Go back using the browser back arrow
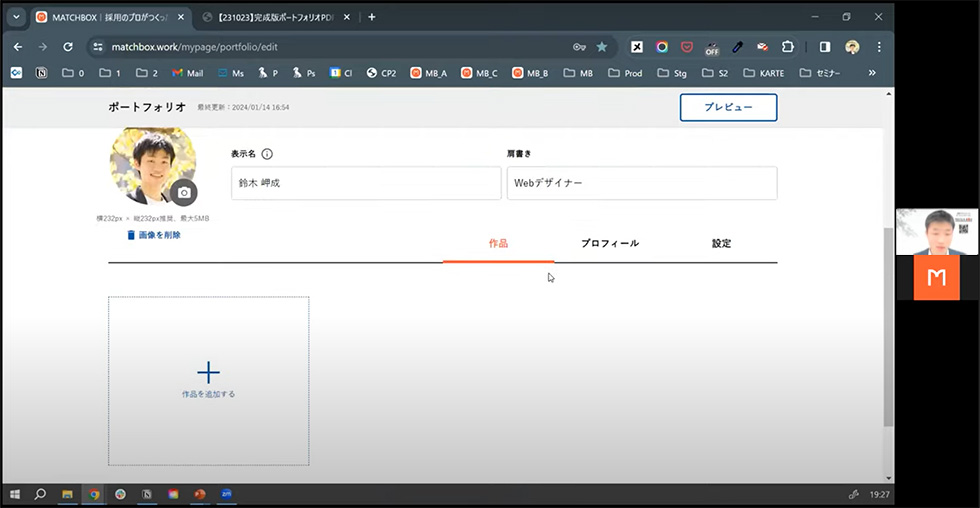 [18, 47]
